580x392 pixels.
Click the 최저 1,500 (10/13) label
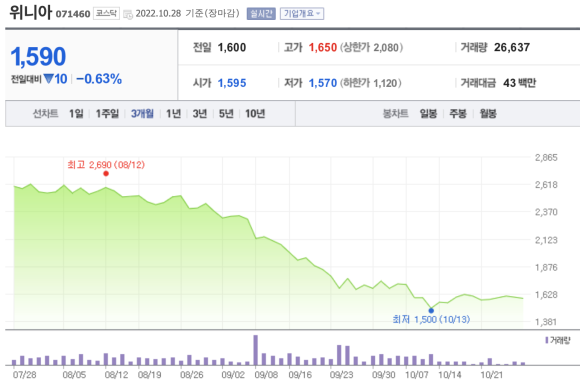(x=431, y=319)
